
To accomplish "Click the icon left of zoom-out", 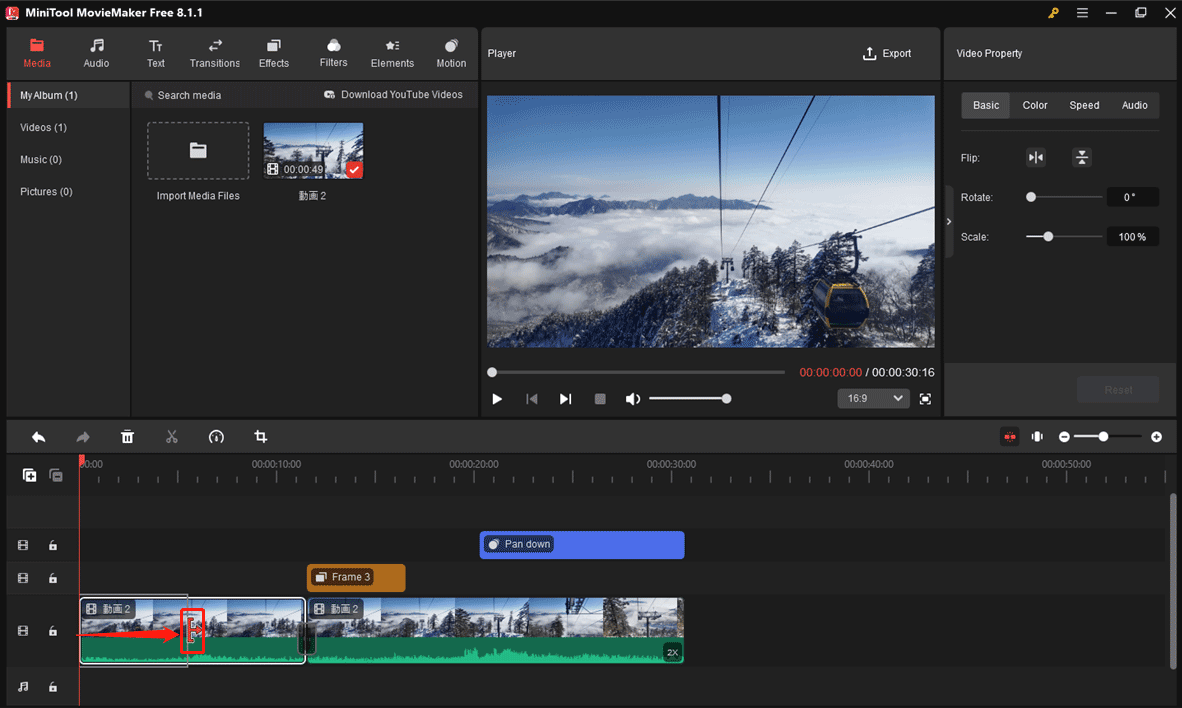I will coord(1037,437).
